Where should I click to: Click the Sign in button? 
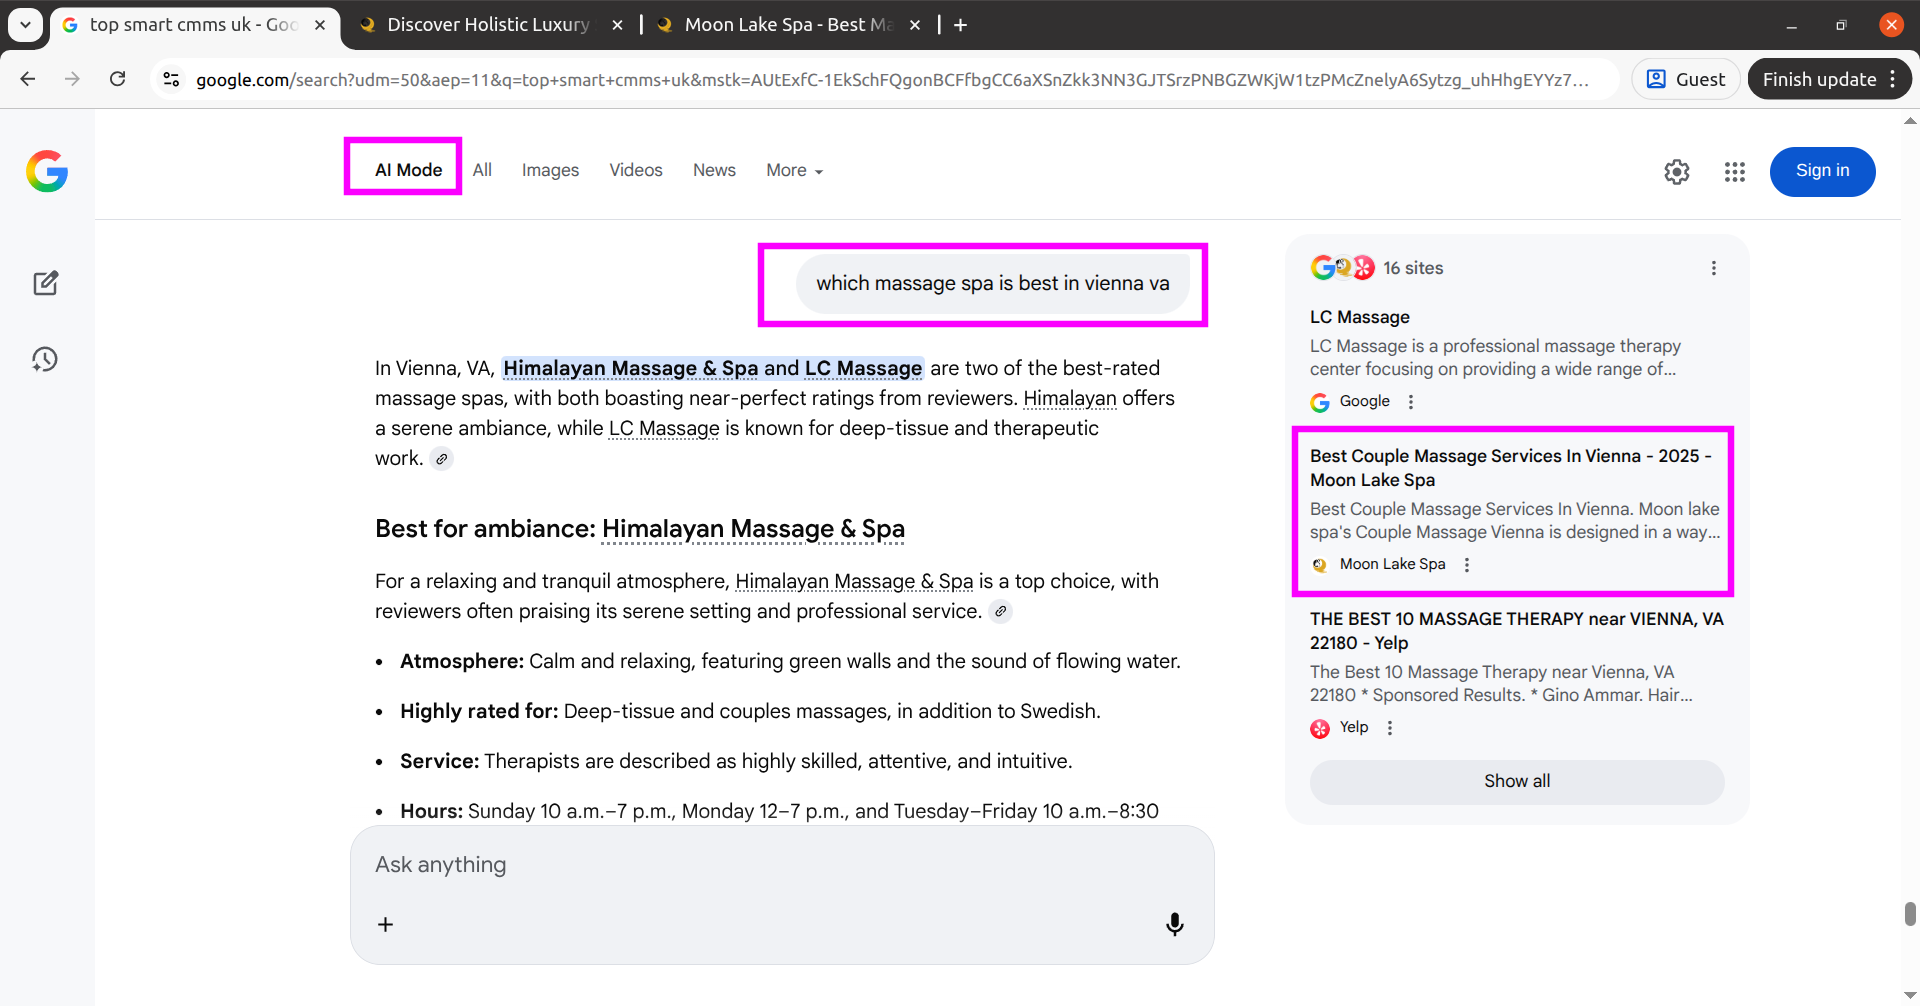(1822, 171)
